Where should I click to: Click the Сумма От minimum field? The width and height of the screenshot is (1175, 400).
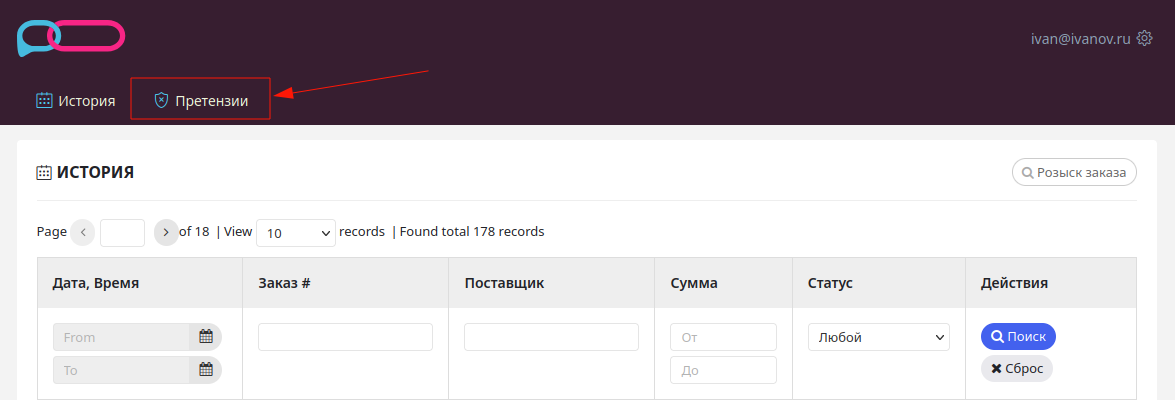pyautogui.click(x=723, y=337)
